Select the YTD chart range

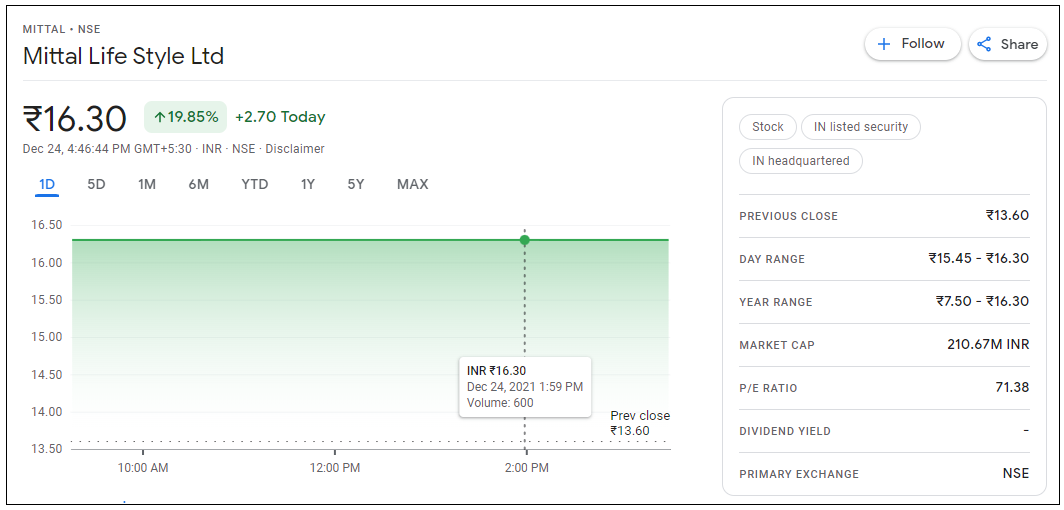(255, 184)
